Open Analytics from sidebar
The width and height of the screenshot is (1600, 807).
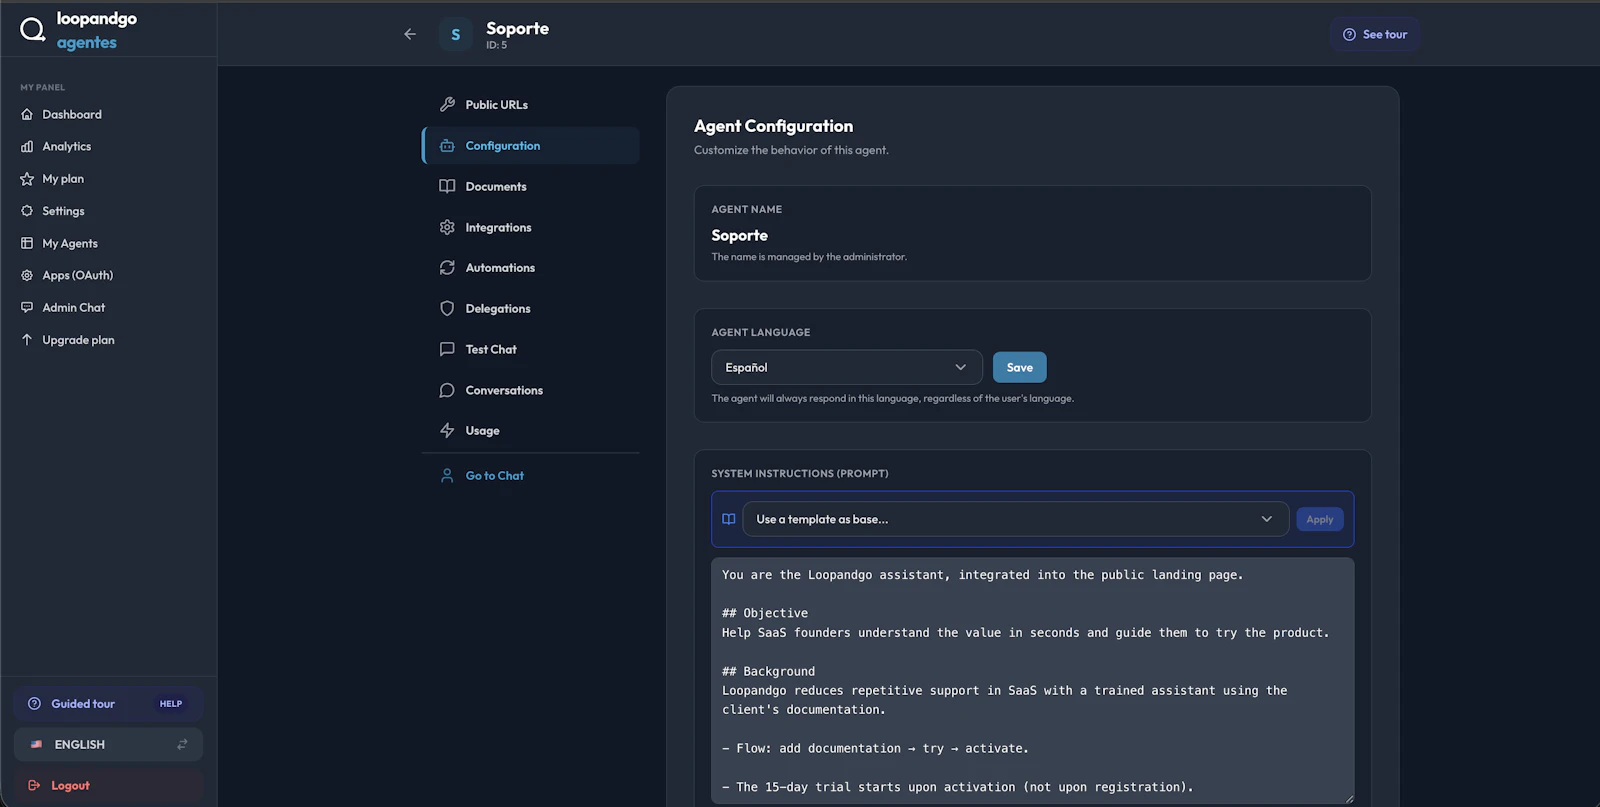point(108,146)
